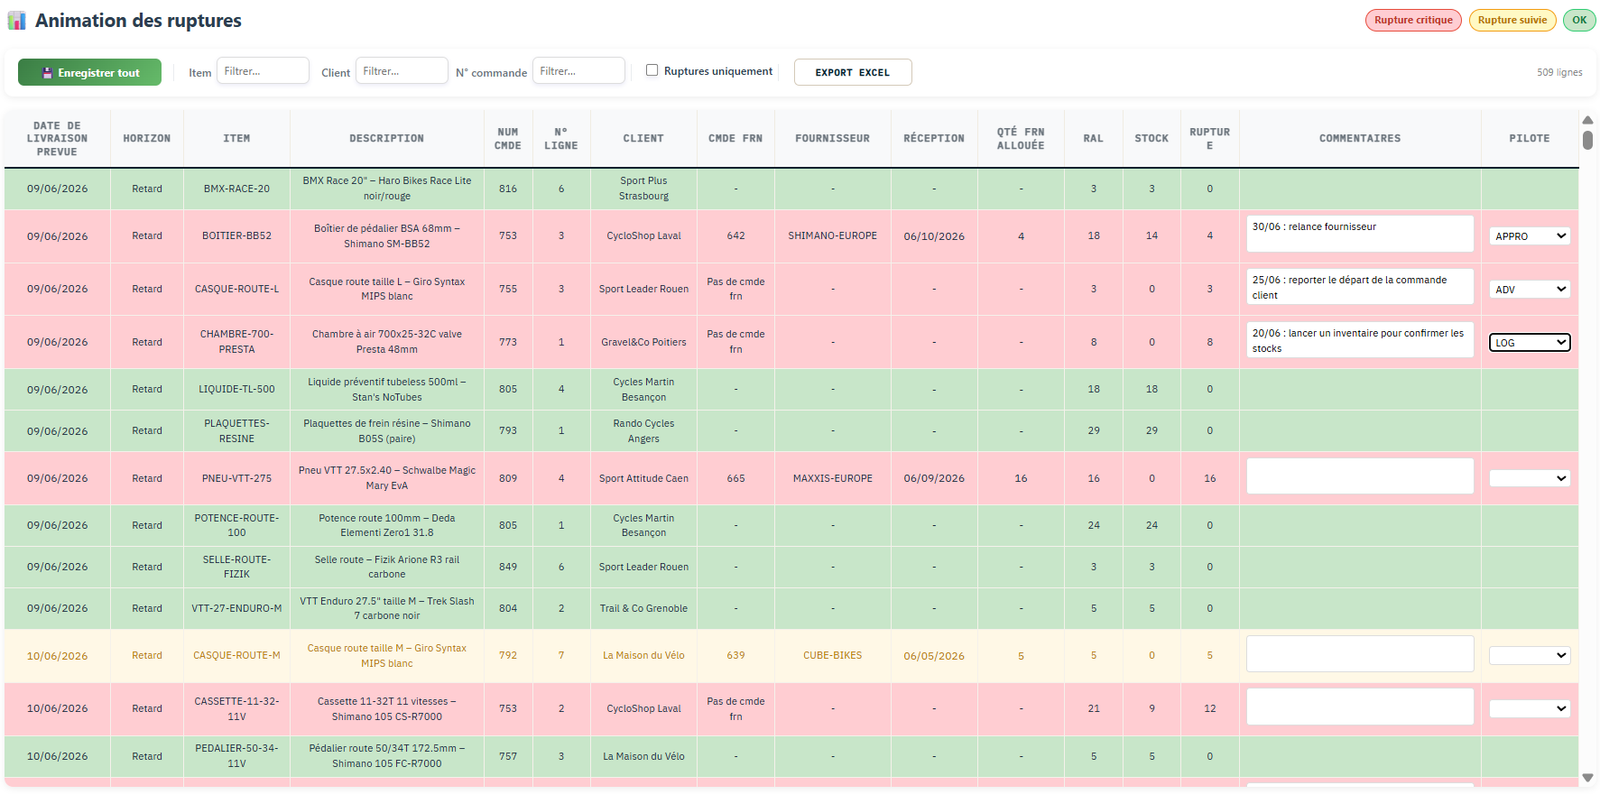Viewport: 1600px width, 794px height.
Task: Click the Rupture critique legend badge
Action: (x=1413, y=20)
